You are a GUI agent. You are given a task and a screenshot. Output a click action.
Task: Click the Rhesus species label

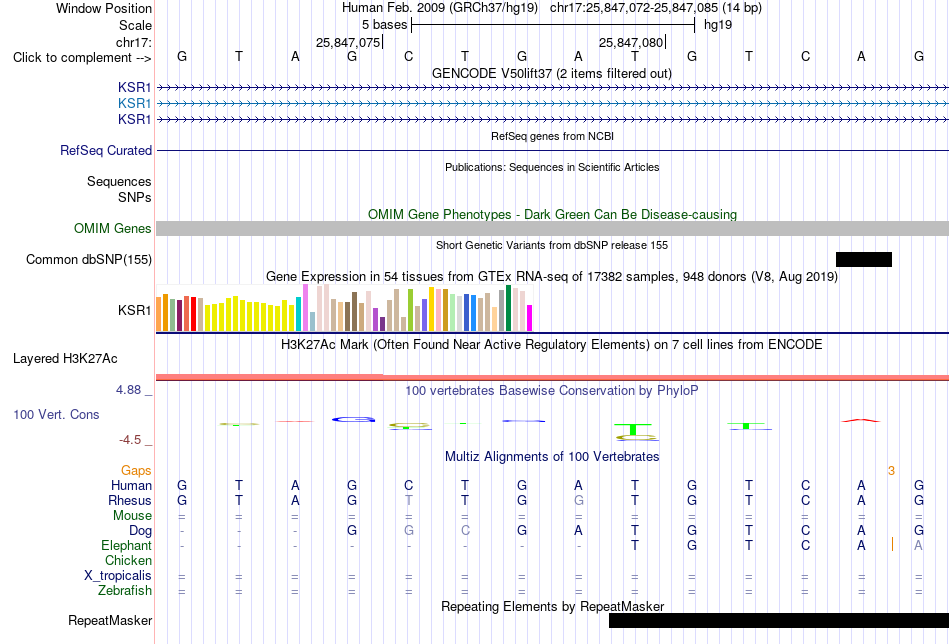point(130,500)
